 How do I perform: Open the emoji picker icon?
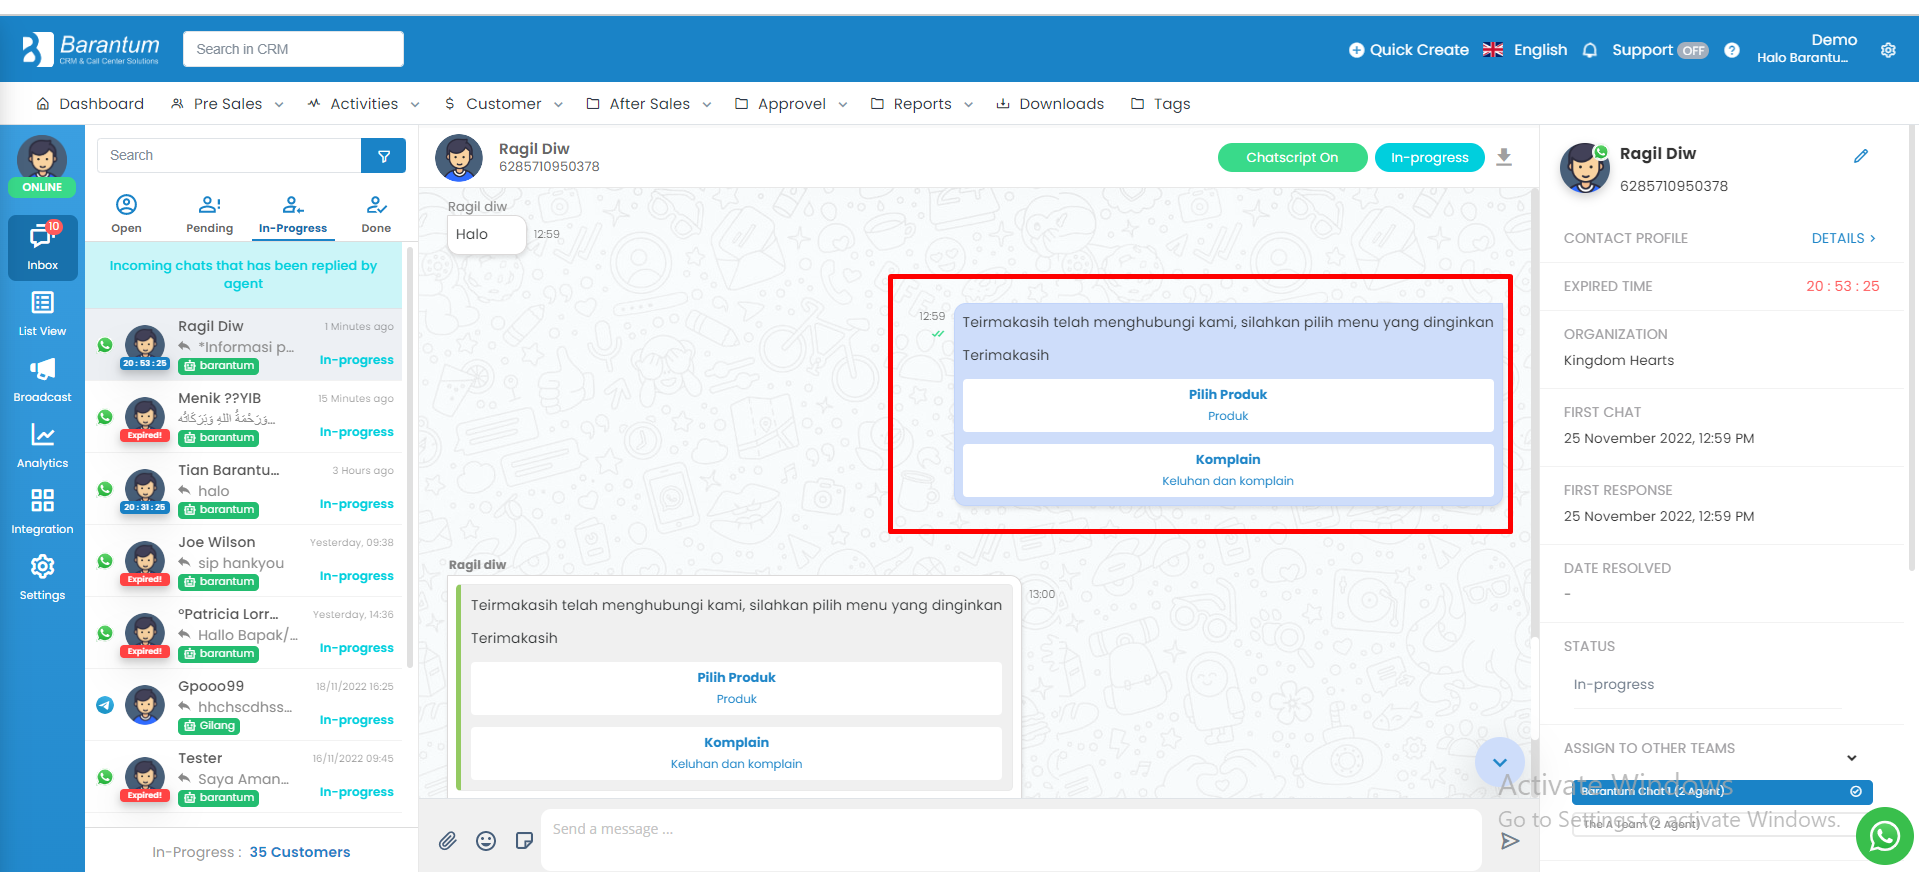[x=486, y=841]
